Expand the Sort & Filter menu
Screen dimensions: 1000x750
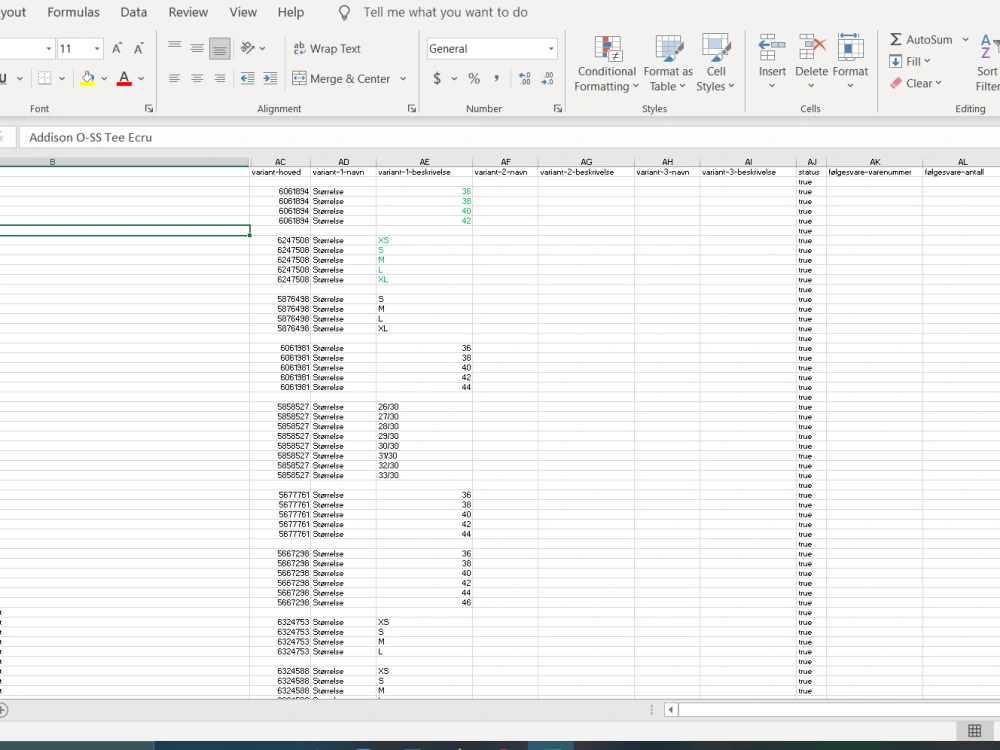pos(988,65)
